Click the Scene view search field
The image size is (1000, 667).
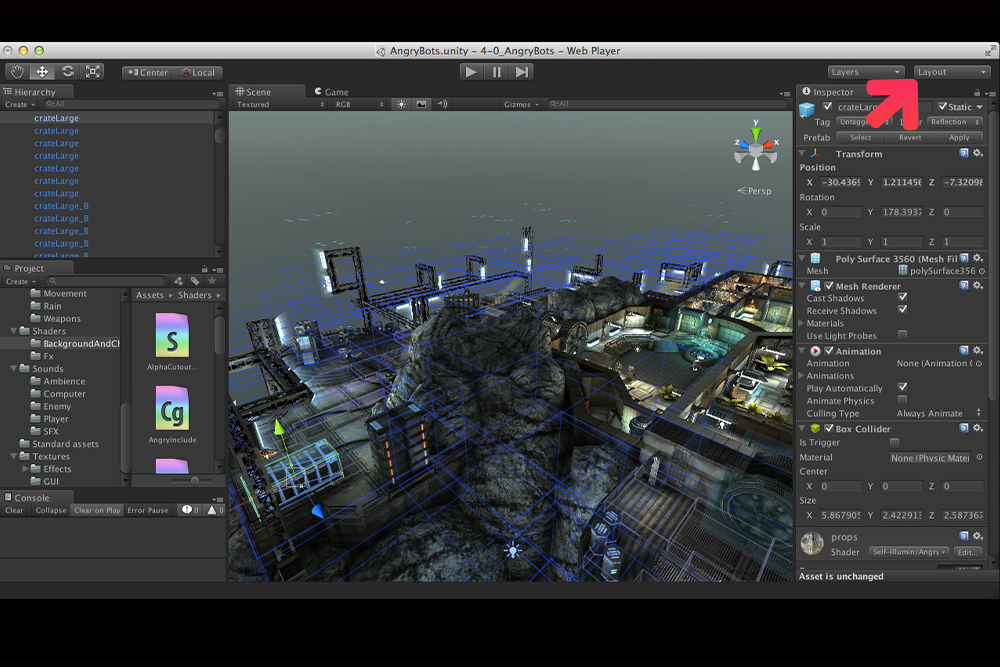[666, 104]
